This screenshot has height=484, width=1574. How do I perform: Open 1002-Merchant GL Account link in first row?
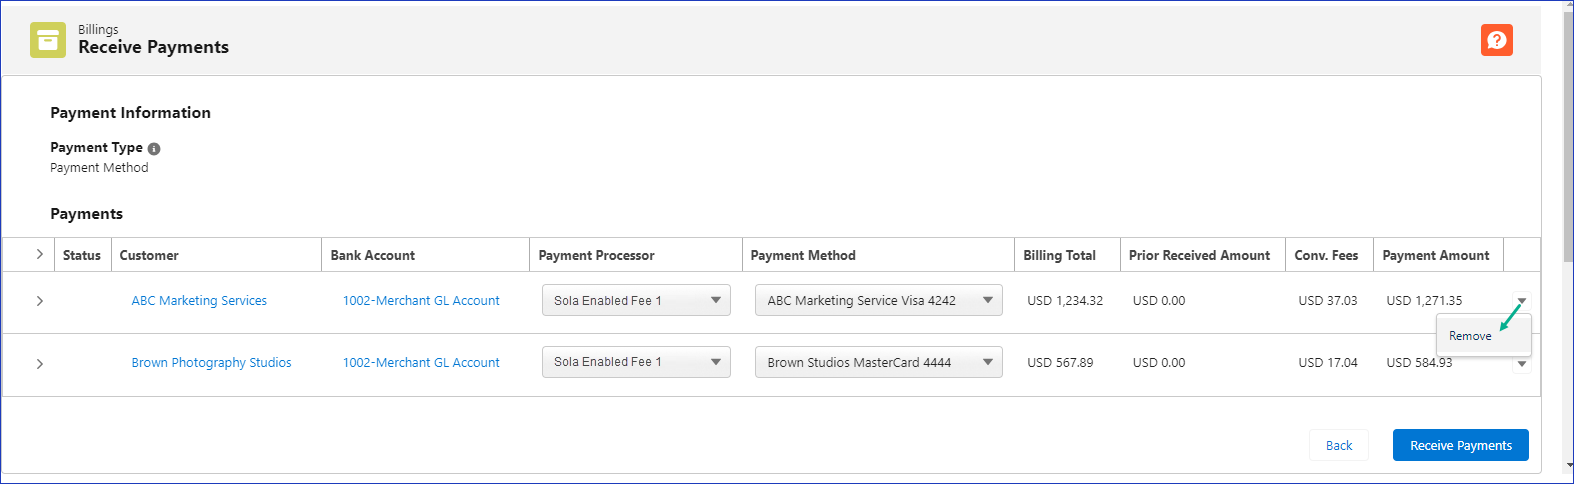421,301
